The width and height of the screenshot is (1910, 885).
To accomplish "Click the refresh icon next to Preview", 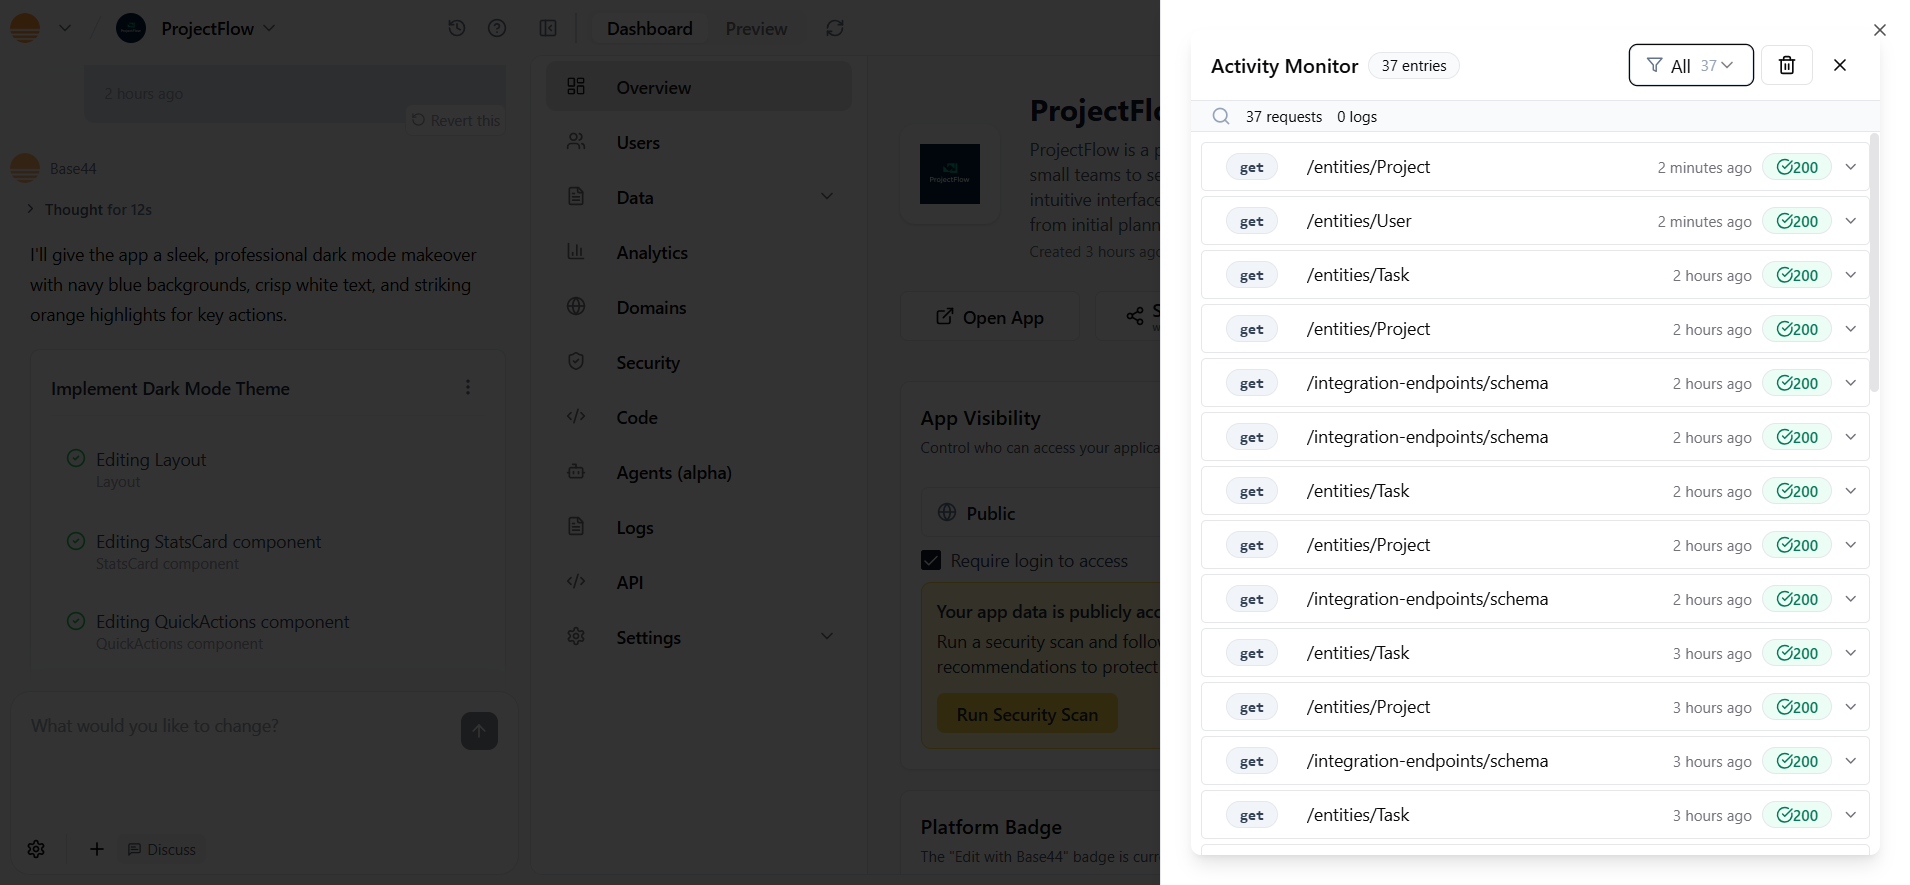I will (835, 28).
